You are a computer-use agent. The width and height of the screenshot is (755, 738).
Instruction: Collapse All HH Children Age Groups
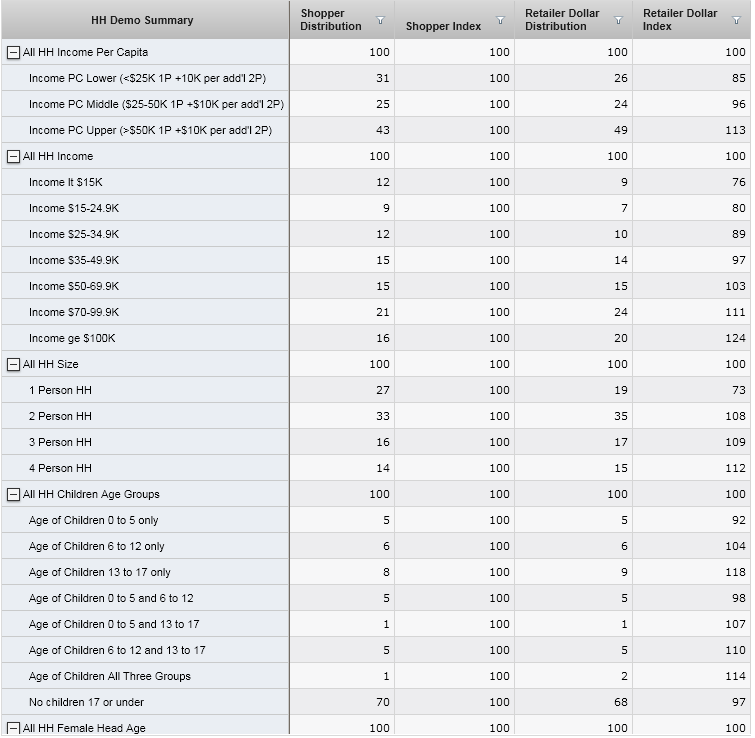click(13, 494)
